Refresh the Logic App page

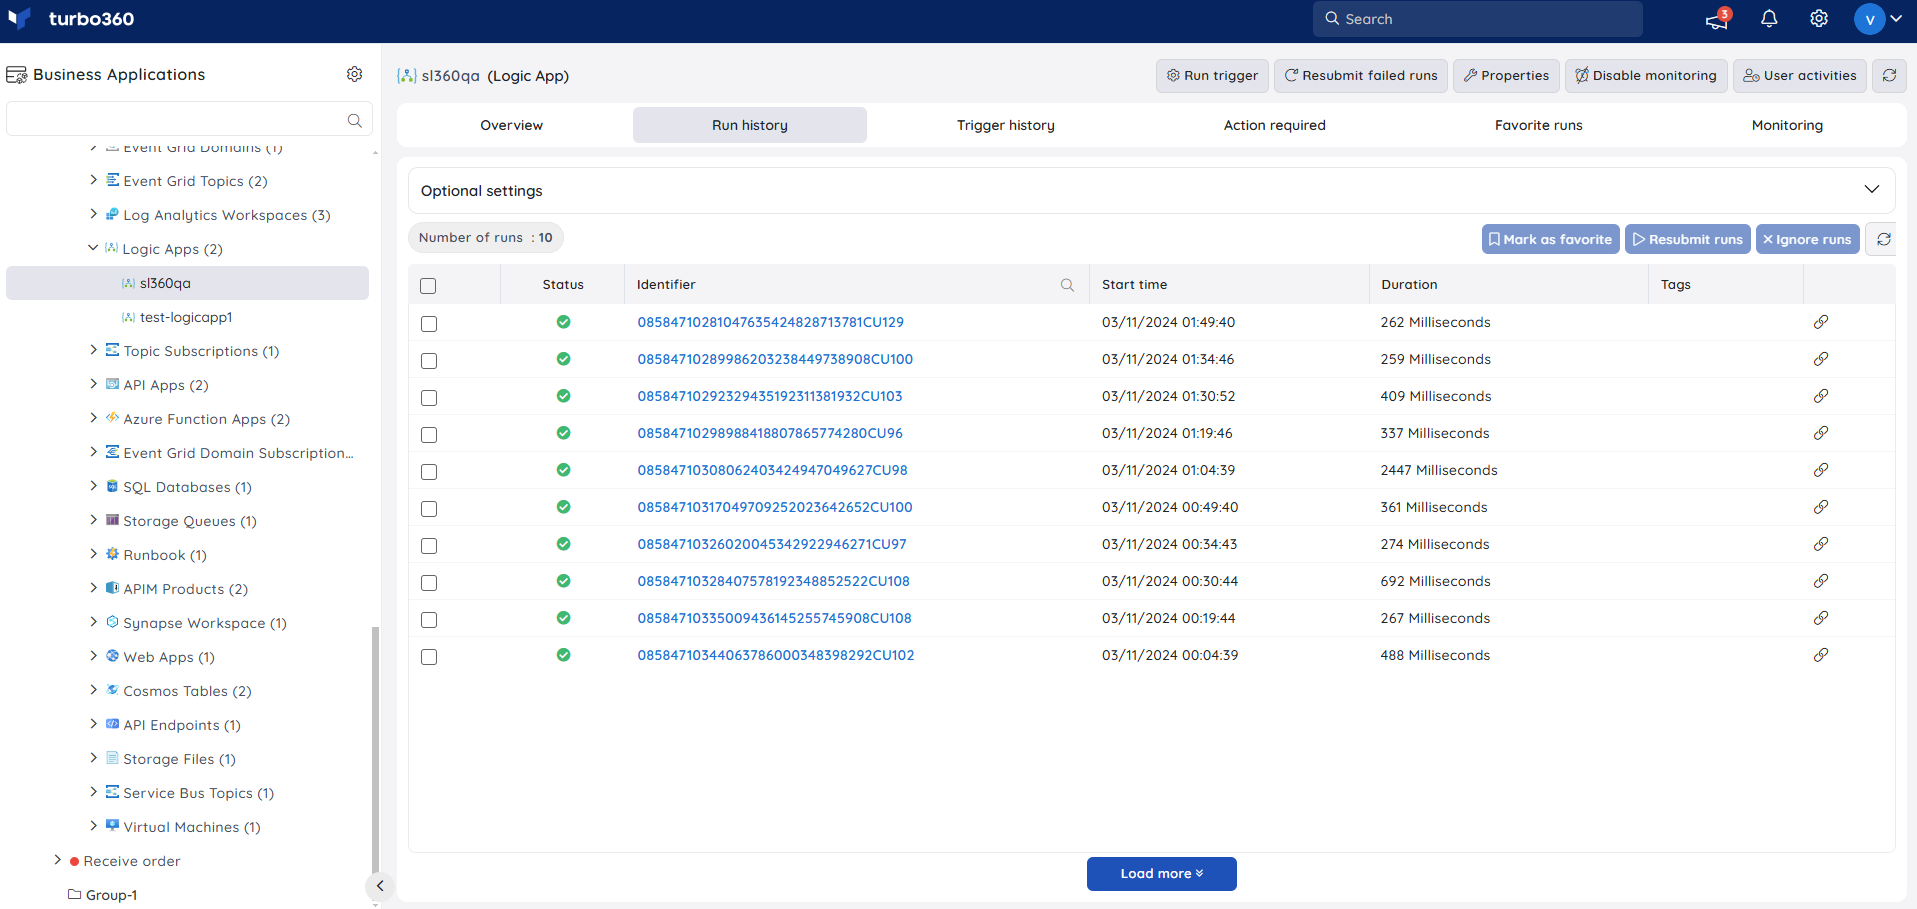click(1889, 75)
